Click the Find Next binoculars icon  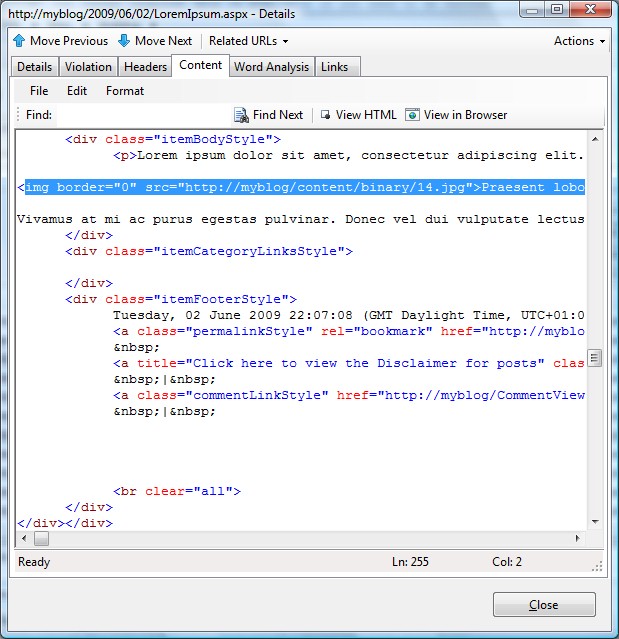click(241, 115)
